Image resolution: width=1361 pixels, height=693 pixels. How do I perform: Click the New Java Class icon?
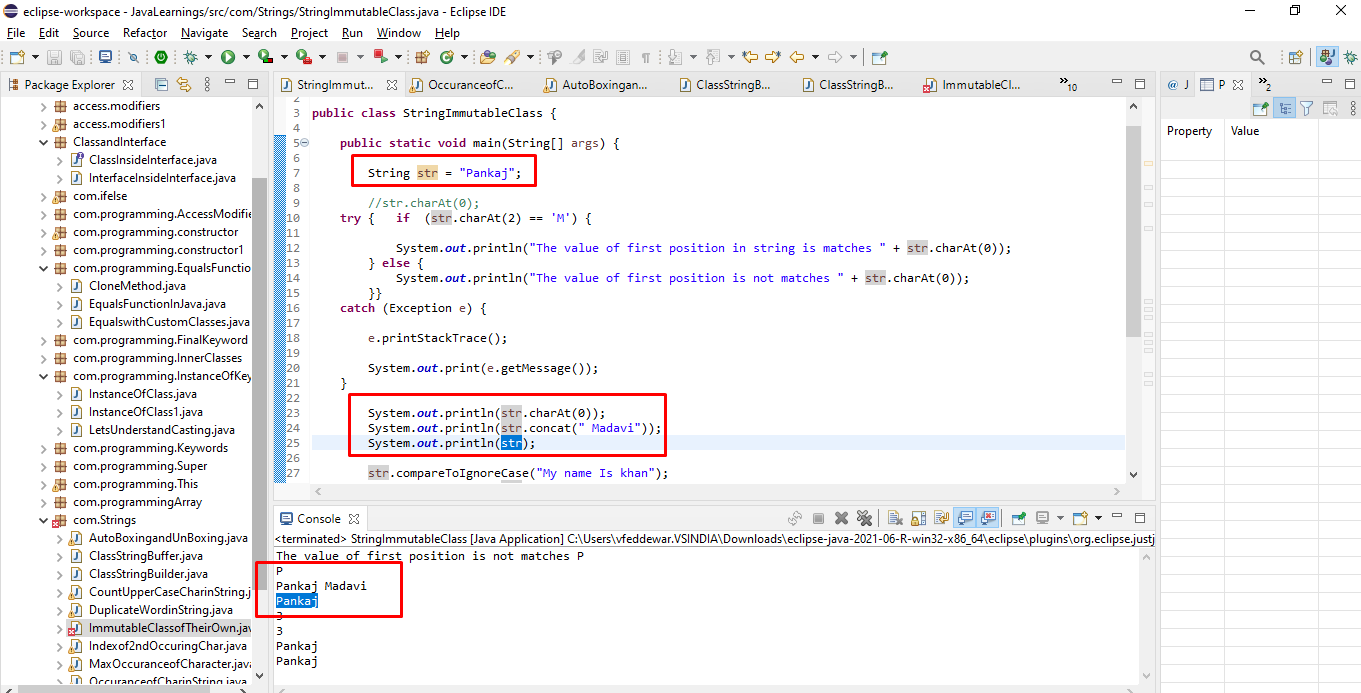coord(447,58)
